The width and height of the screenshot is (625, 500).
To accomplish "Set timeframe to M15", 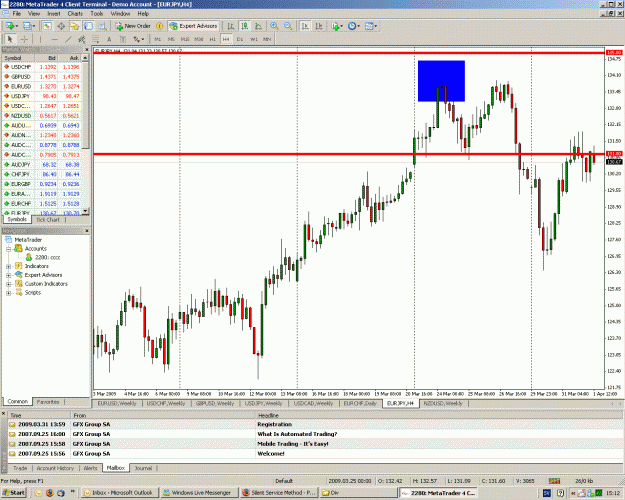I will 185,39.
